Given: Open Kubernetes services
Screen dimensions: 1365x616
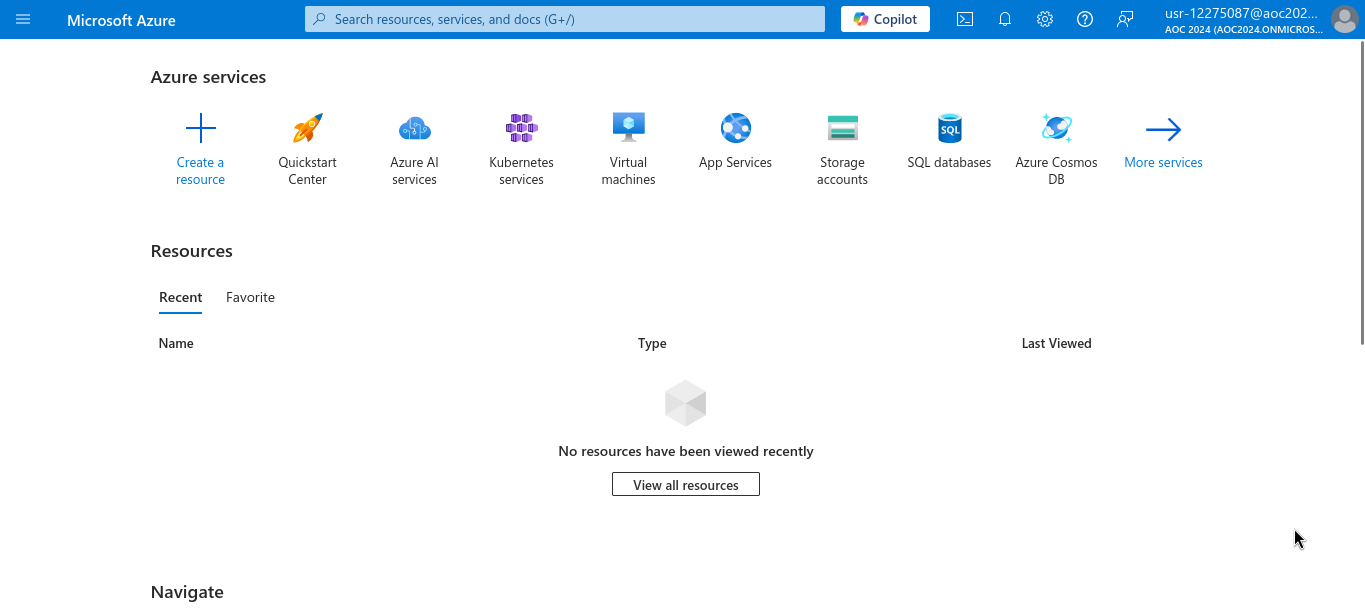Looking at the screenshot, I should (x=521, y=129).
